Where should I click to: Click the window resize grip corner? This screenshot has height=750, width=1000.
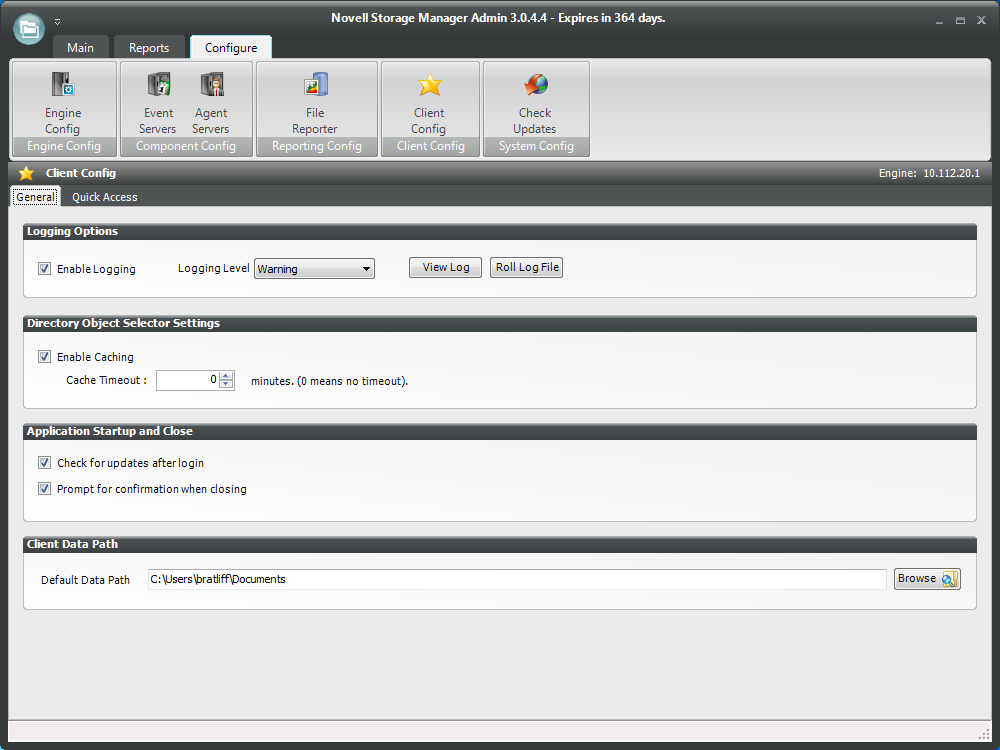coord(984,733)
